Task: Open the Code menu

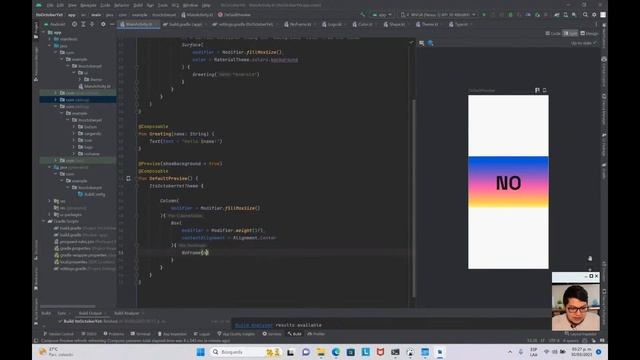Action: [105, 5]
